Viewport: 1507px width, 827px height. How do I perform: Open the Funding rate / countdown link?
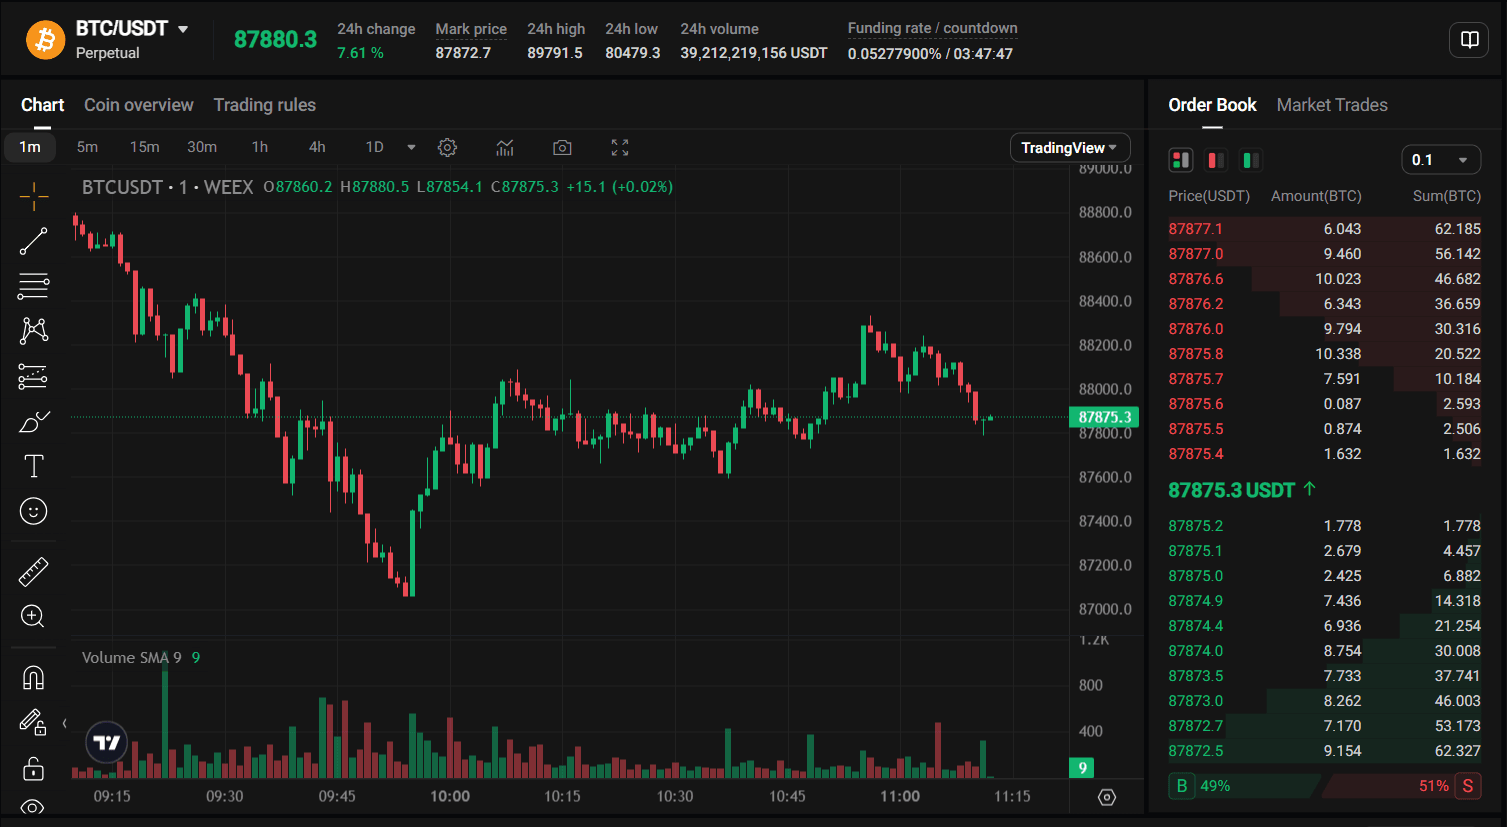(931, 28)
